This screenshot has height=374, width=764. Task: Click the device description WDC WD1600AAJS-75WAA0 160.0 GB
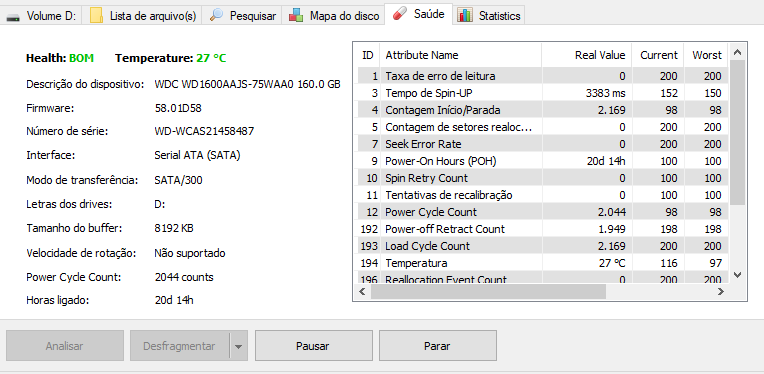[247, 84]
